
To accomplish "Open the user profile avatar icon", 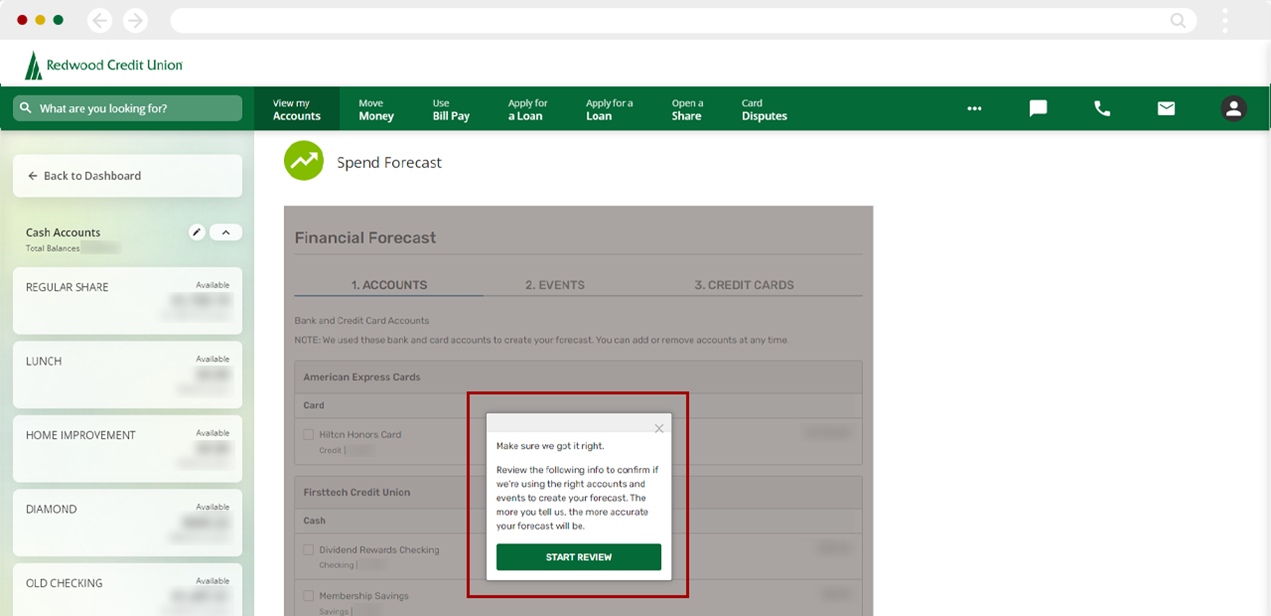I will pos(1233,108).
